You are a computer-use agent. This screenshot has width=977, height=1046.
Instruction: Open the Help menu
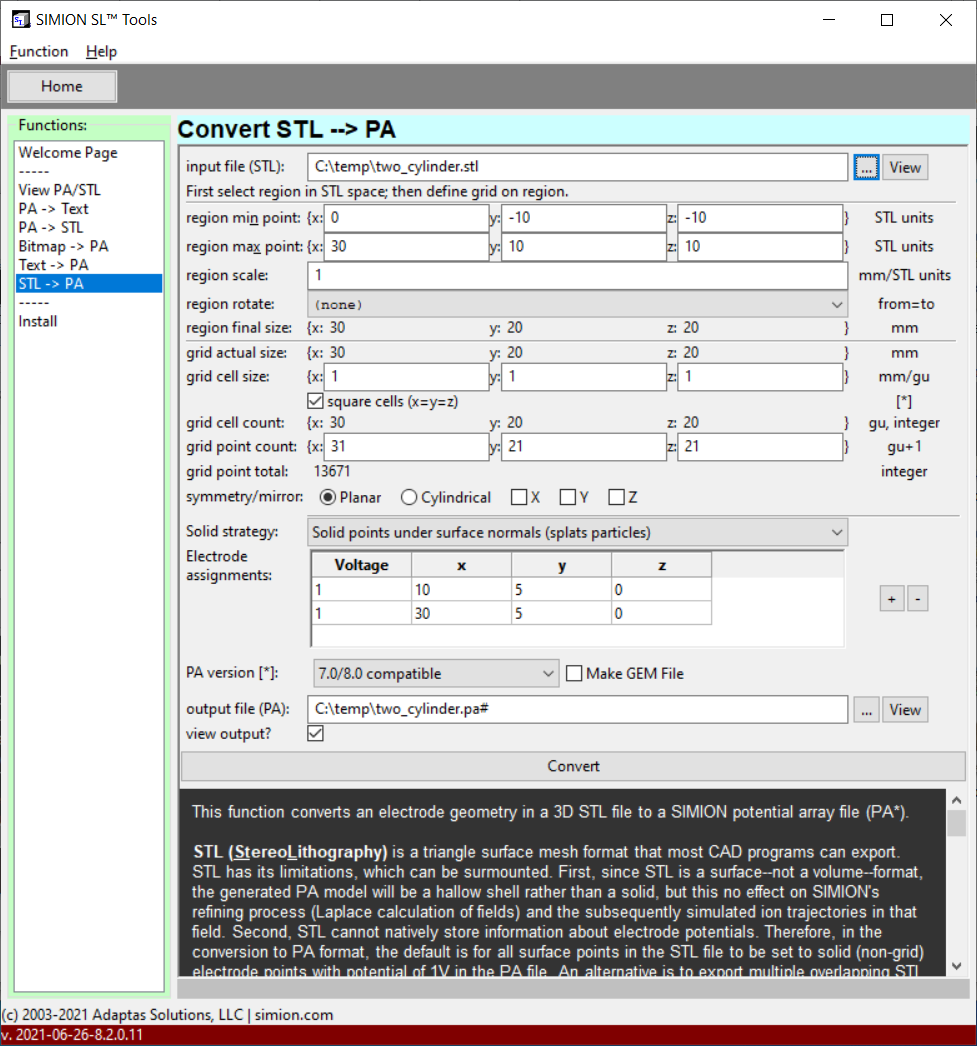(x=101, y=51)
